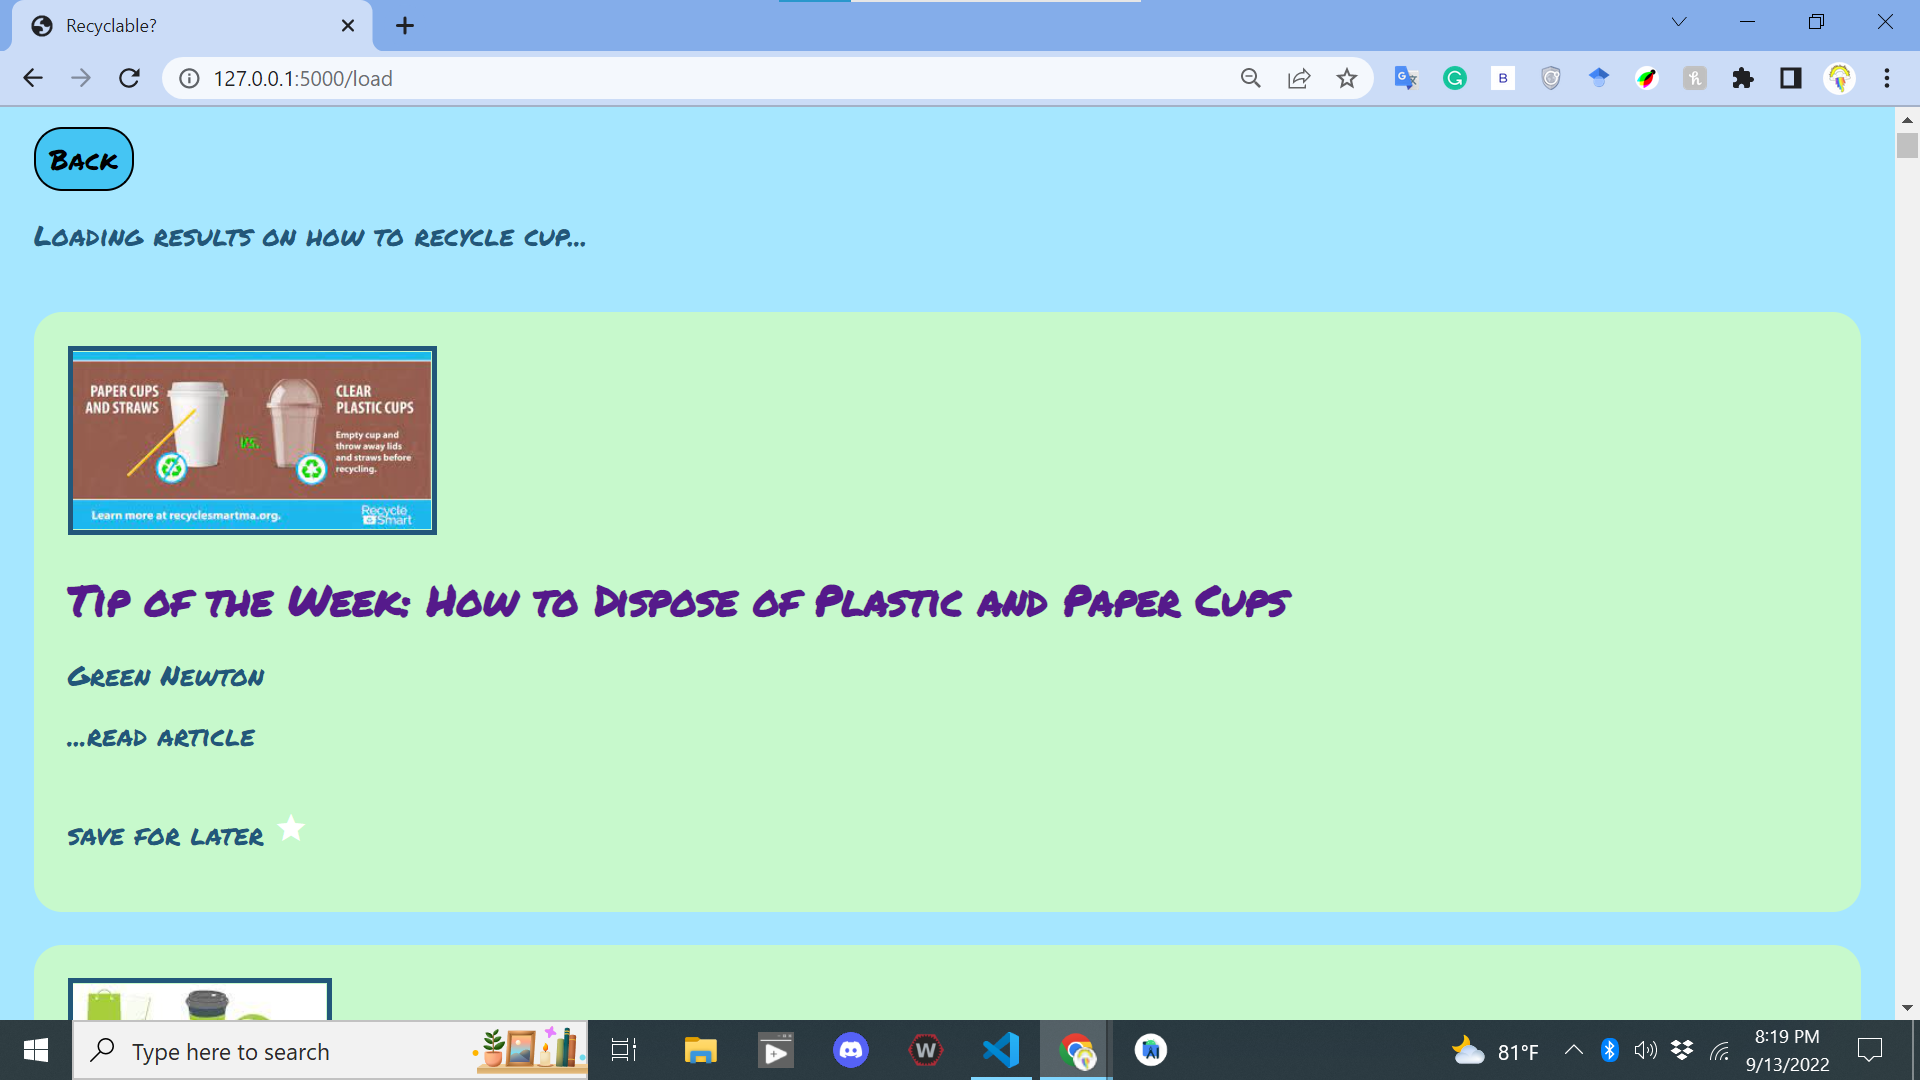Open the Chrome three-dot menu
This screenshot has width=1920, height=1080.
[x=1887, y=78]
